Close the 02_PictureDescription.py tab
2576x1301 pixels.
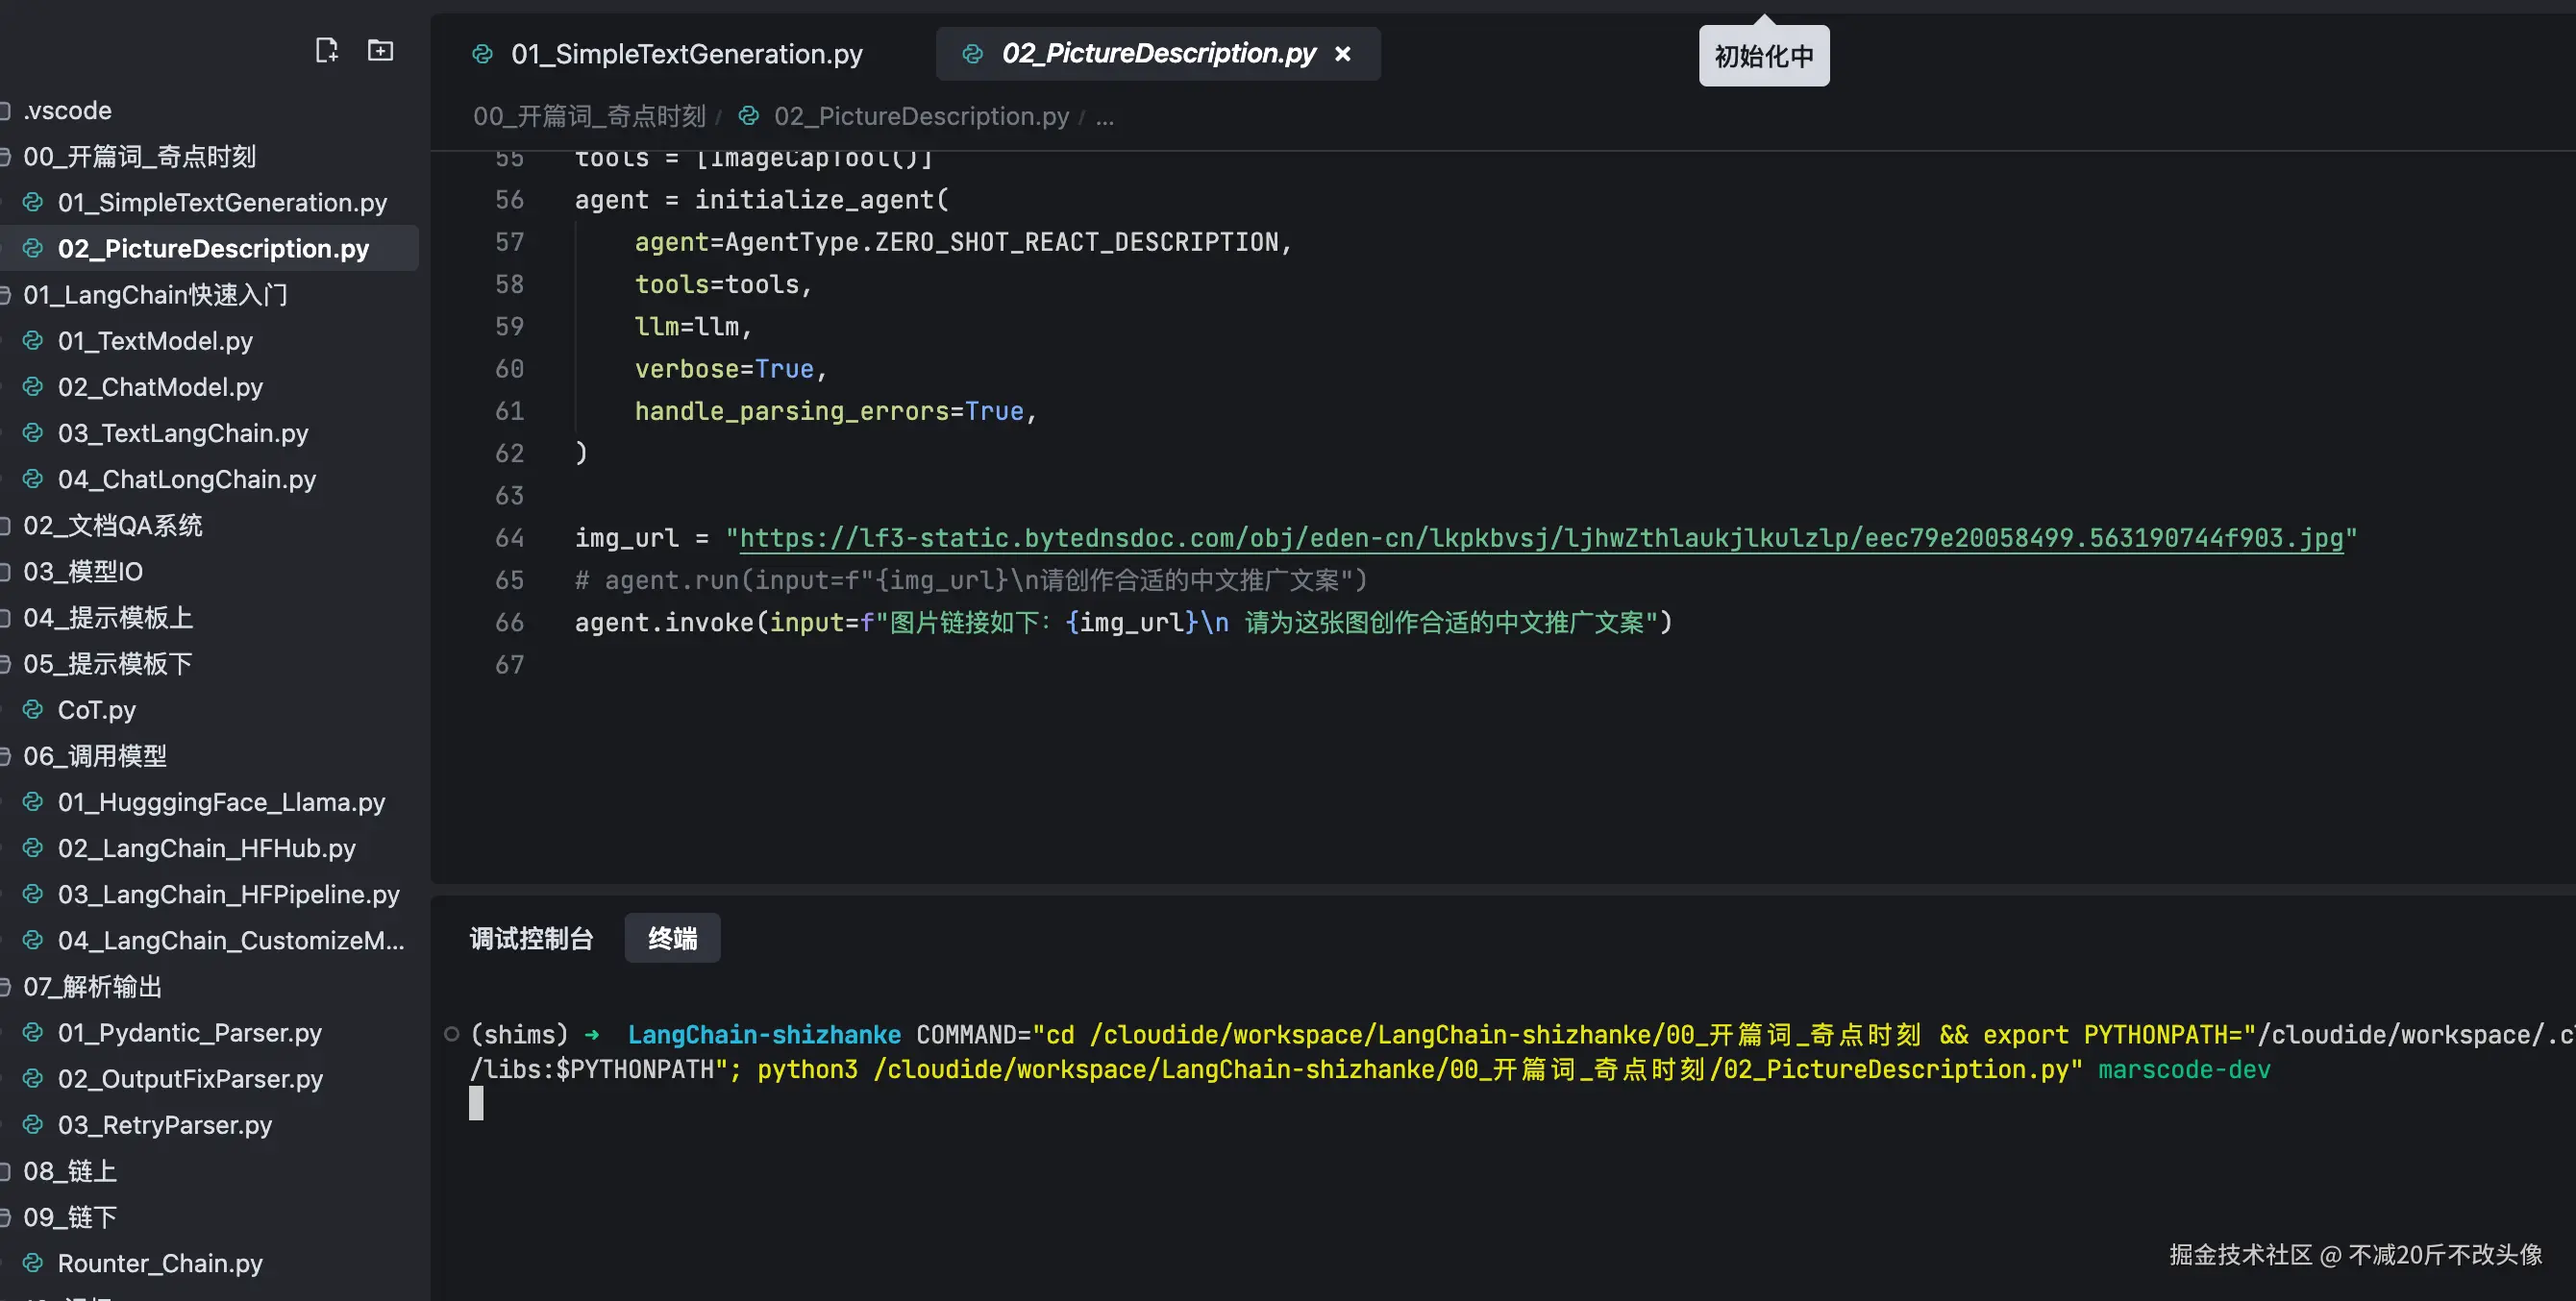coord(1343,54)
